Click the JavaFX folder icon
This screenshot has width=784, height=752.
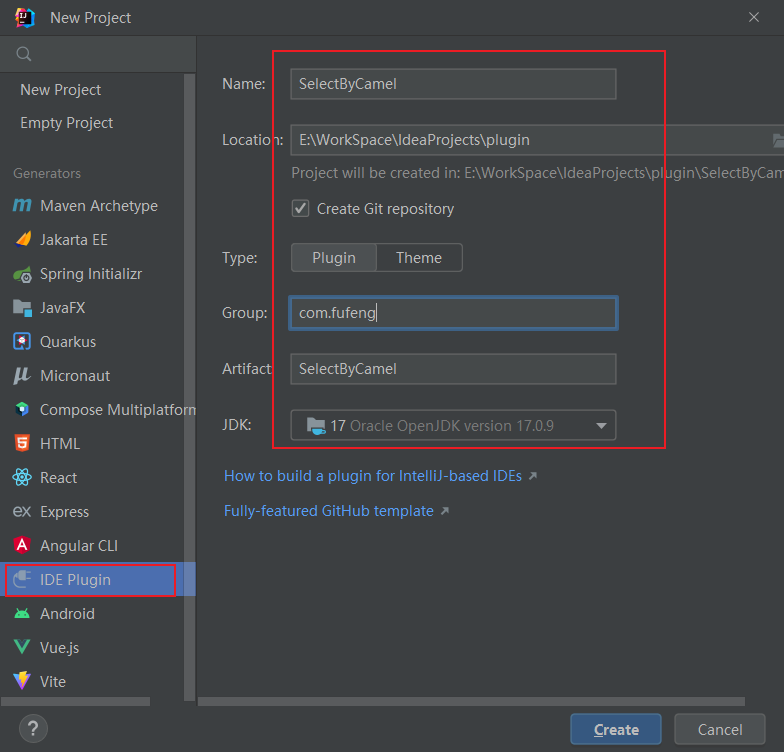22,308
